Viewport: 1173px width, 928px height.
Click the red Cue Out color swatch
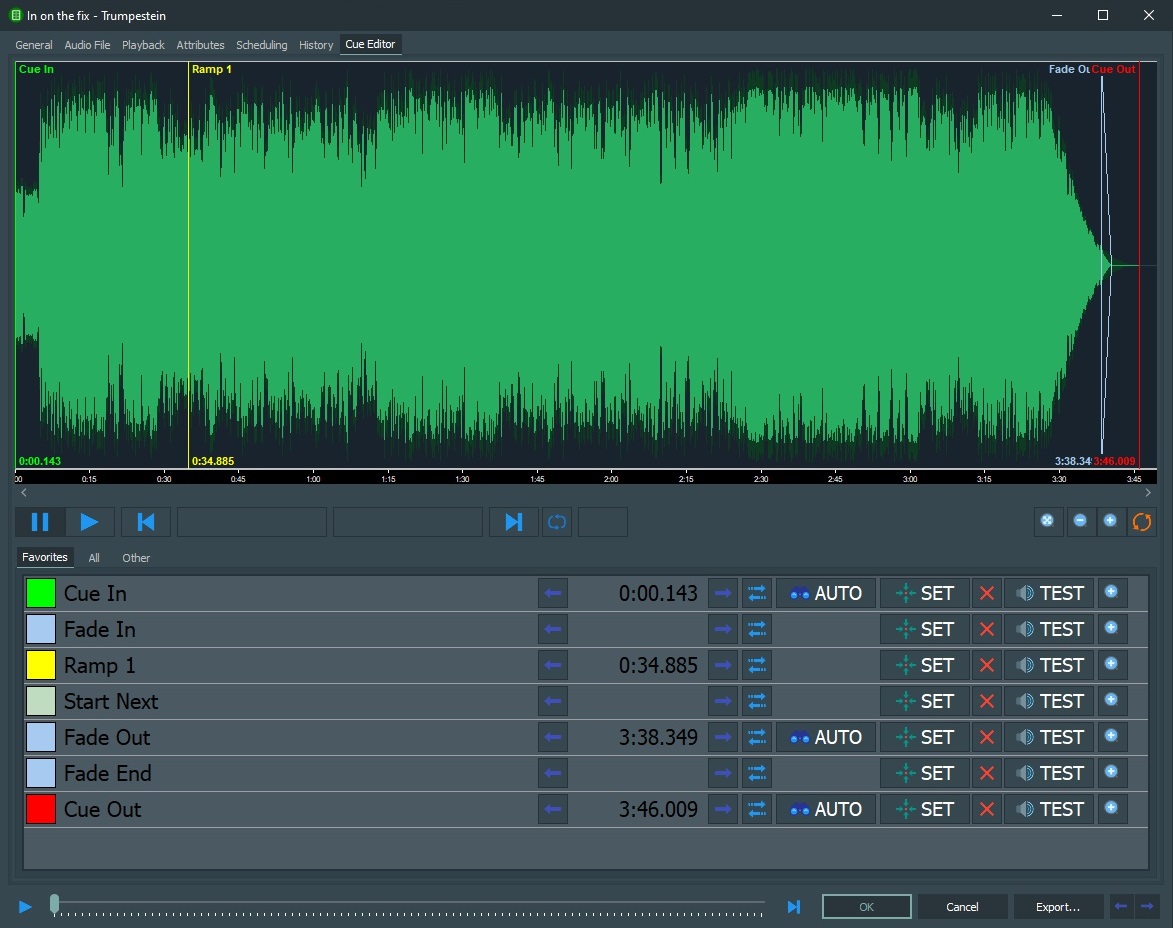pyautogui.click(x=41, y=809)
